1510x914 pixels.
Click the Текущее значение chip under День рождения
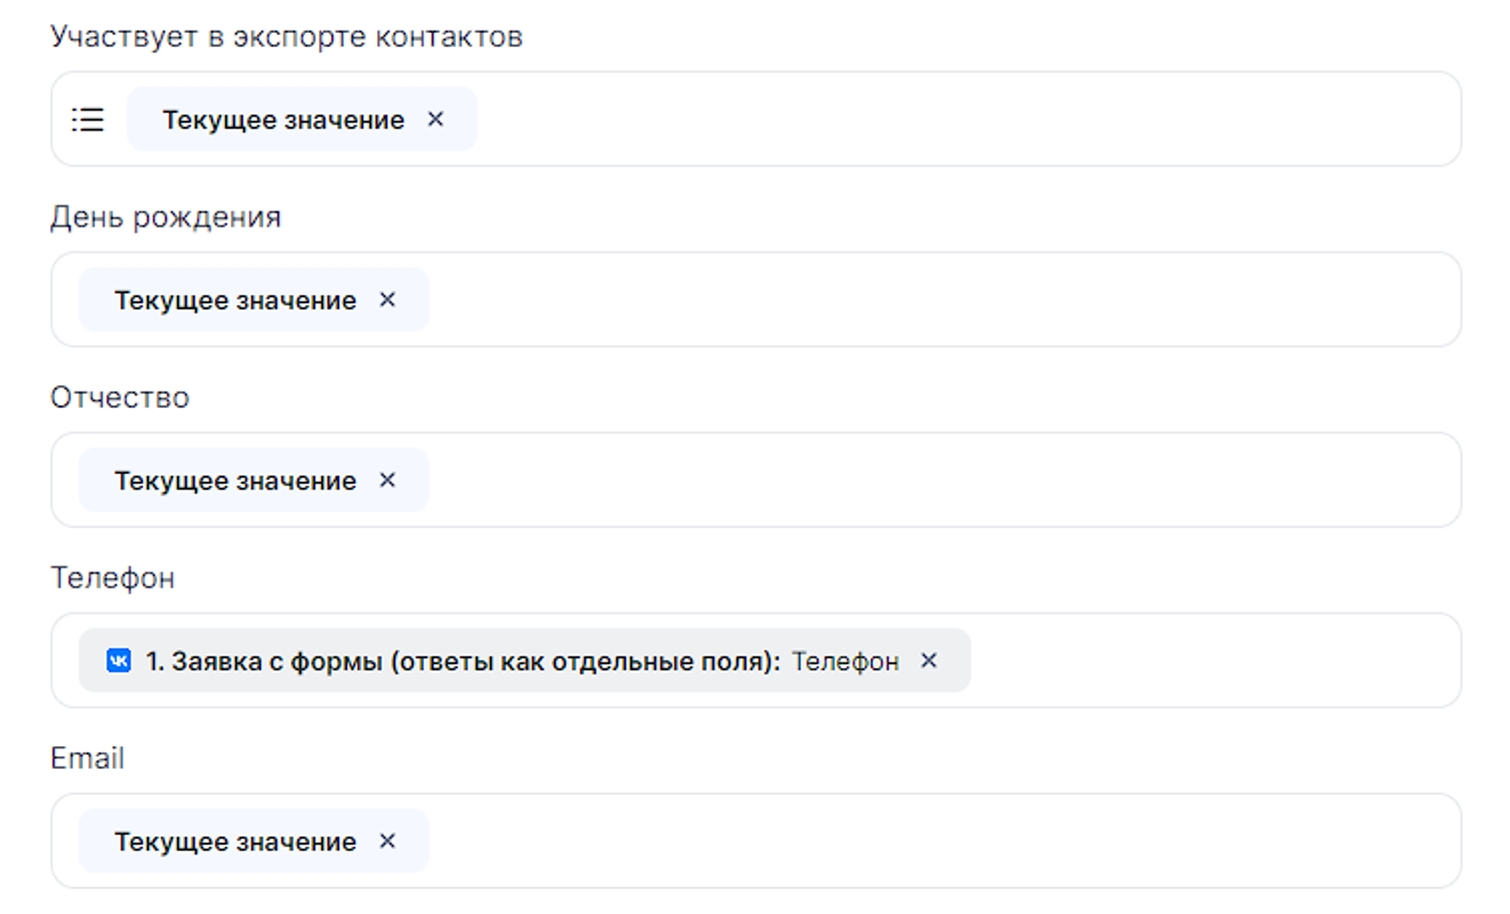235,300
